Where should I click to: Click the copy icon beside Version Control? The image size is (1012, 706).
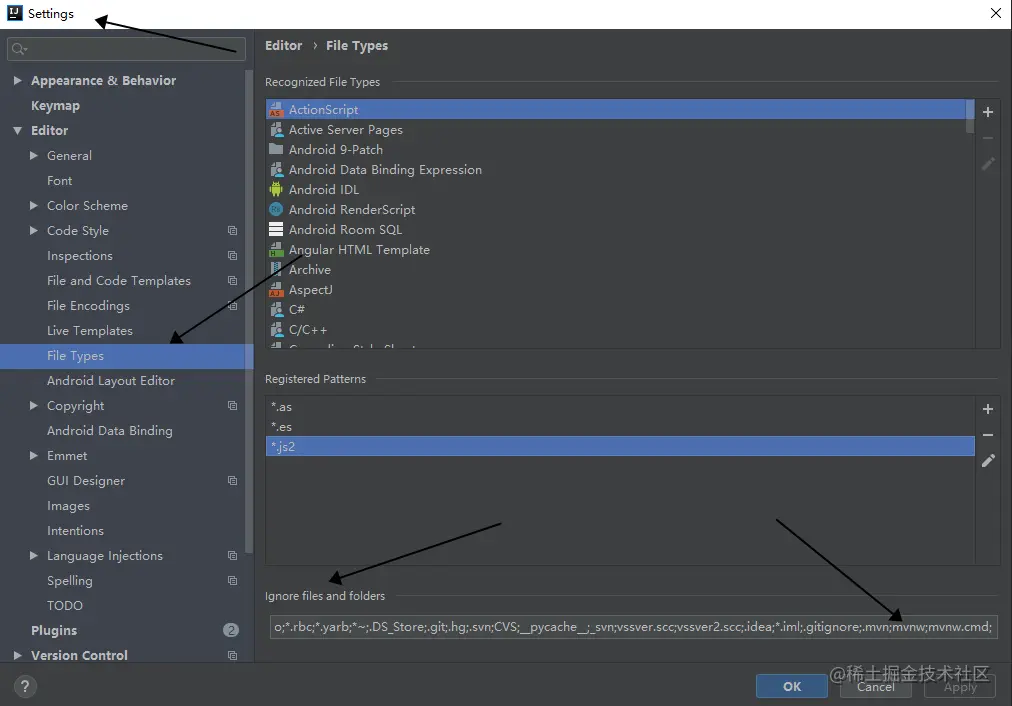232,656
